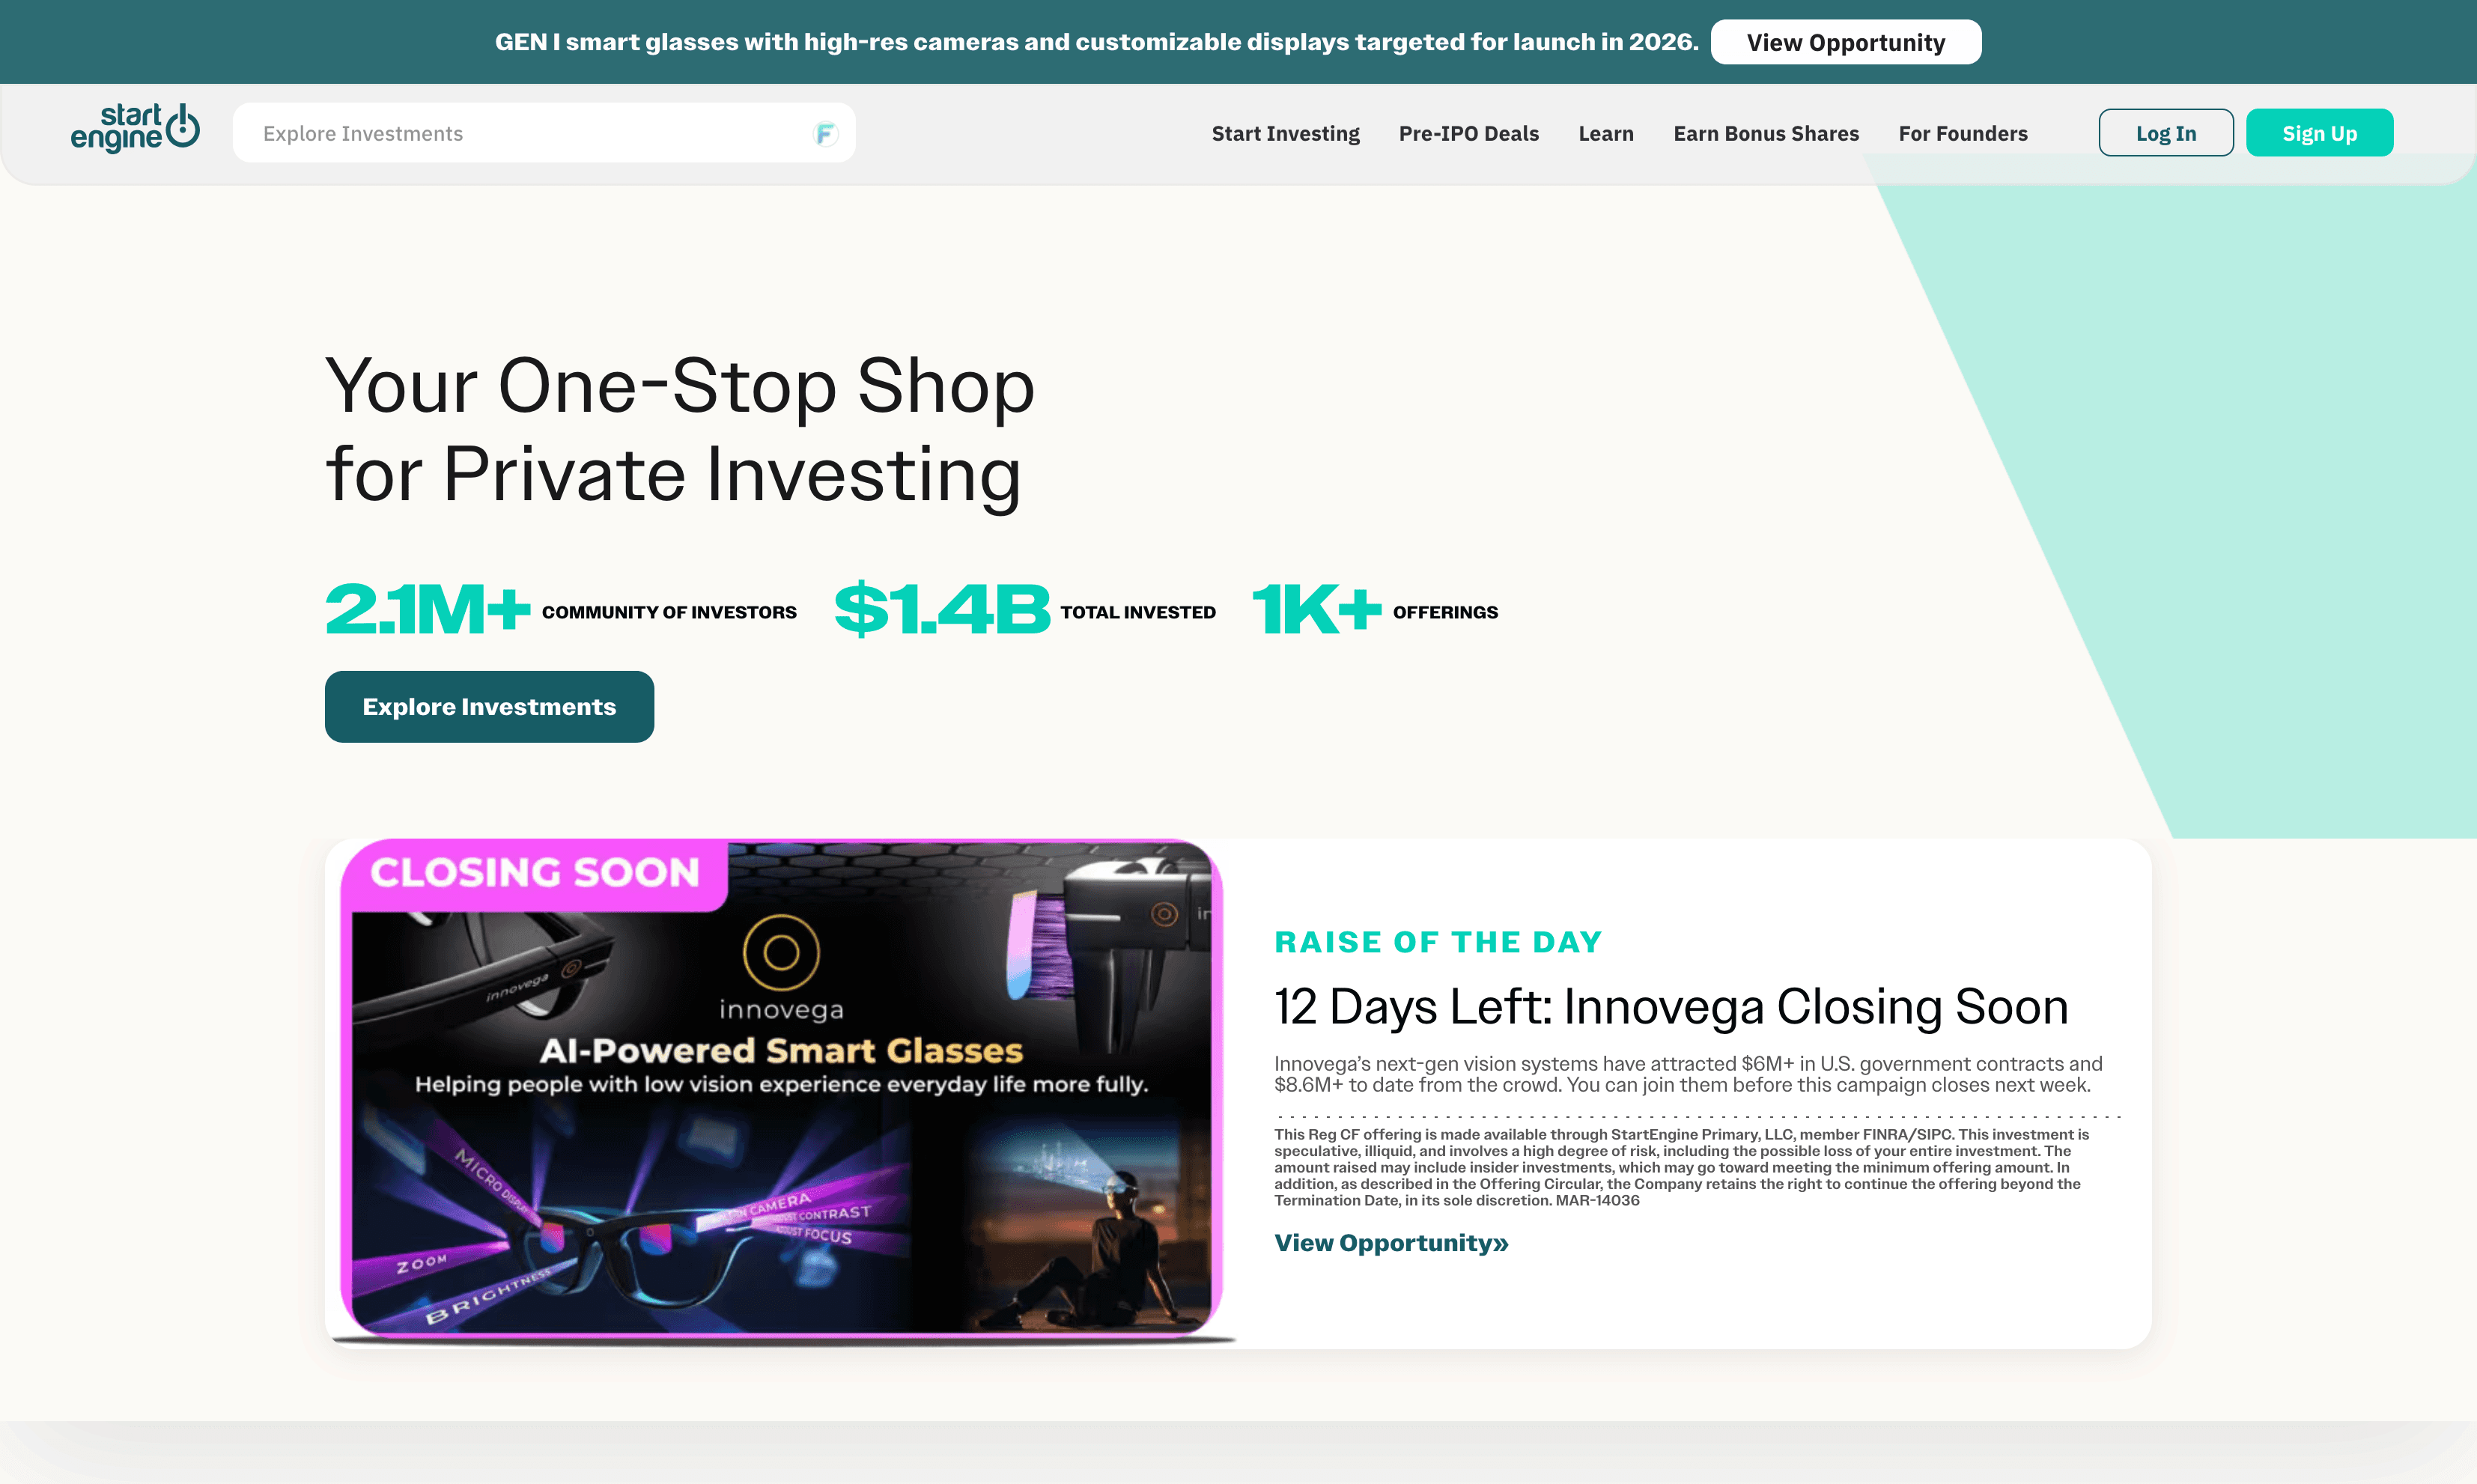Open the Learn menu item
The width and height of the screenshot is (2477, 1484).
[1605, 133]
